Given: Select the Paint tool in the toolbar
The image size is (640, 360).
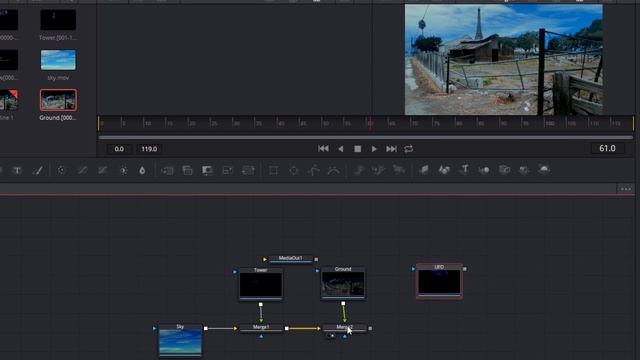Looking at the screenshot, I should click(38, 170).
